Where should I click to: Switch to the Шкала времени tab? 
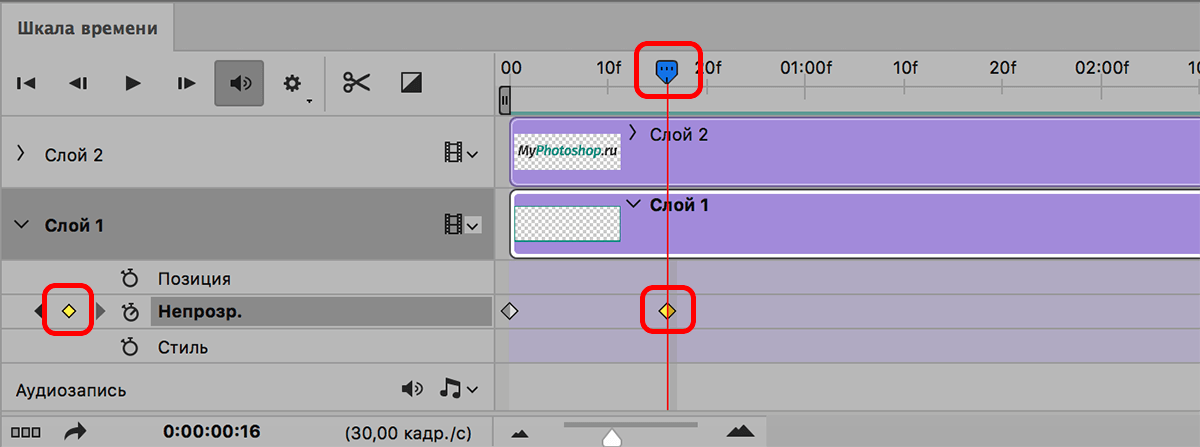(87, 28)
